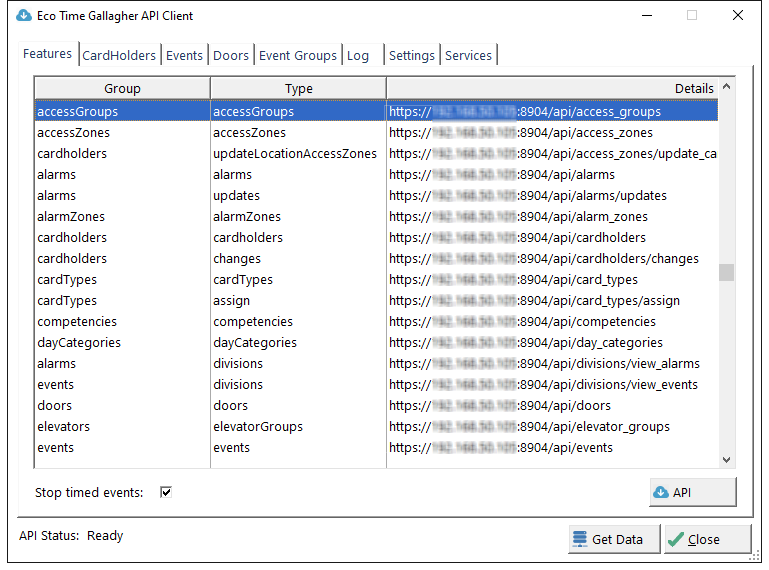Screen dimensions: 769x570
Task: Select the doors group cell
Action: pyautogui.click(x=123, y=406)
